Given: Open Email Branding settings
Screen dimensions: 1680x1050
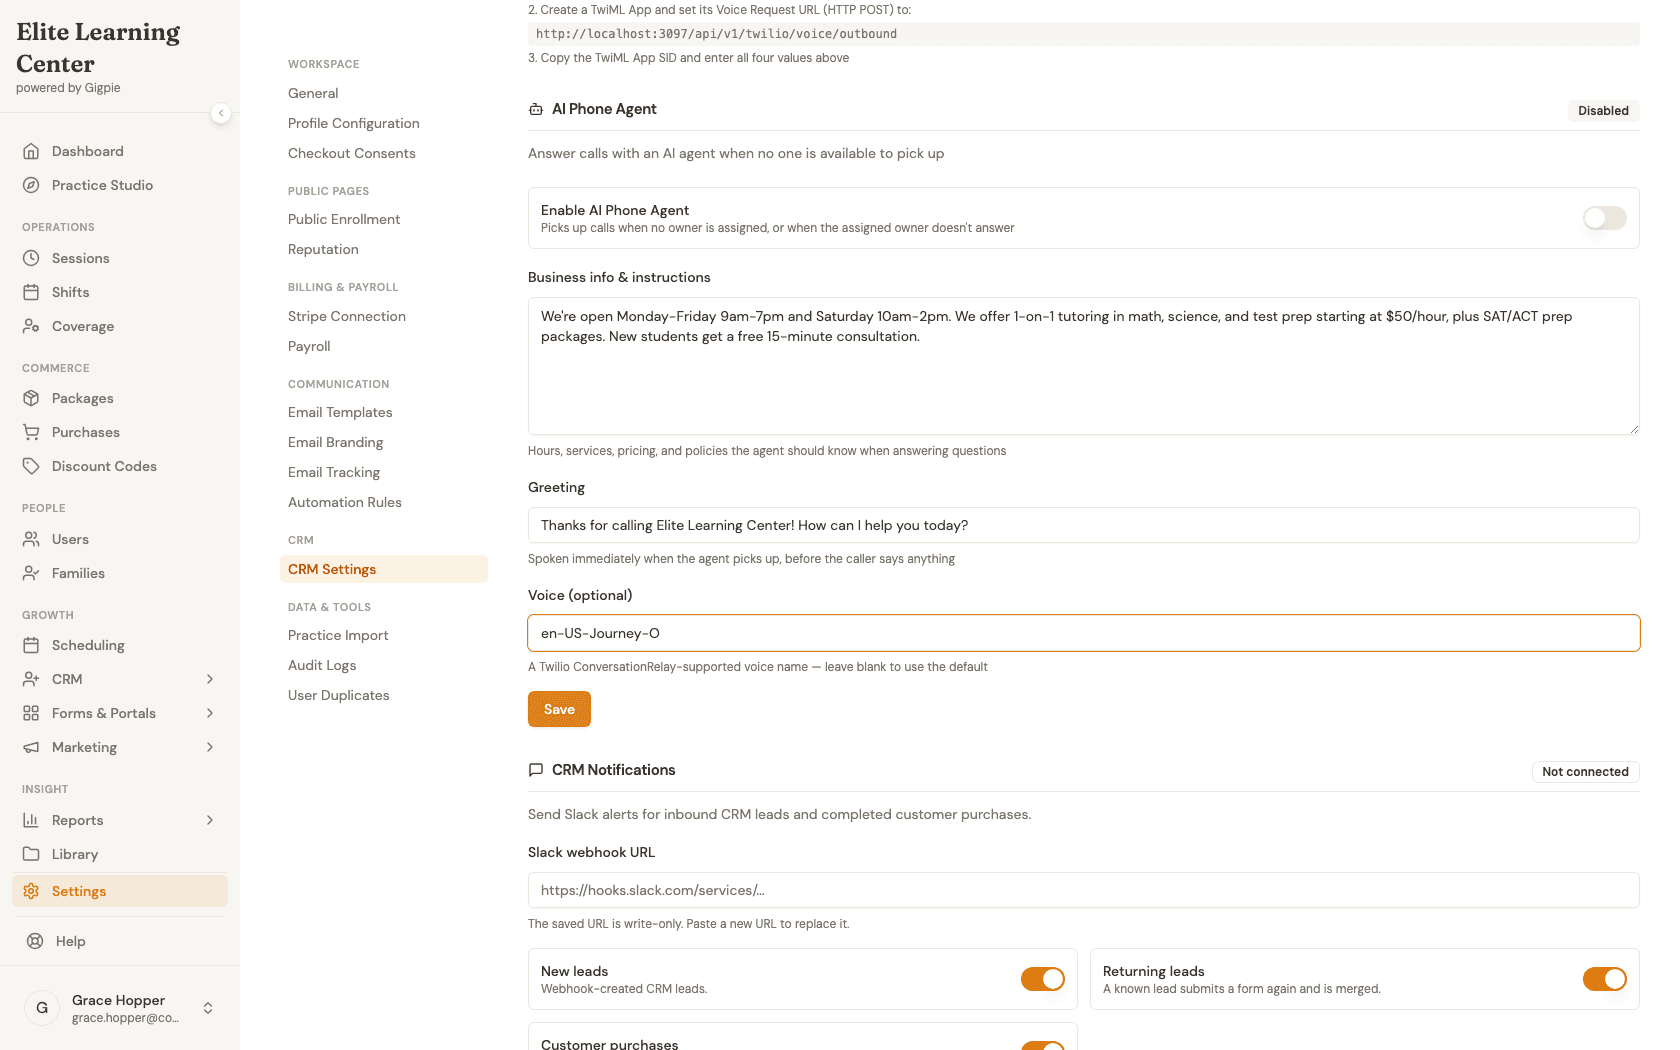Looking at the screenshot, I should tap(336, 442).
